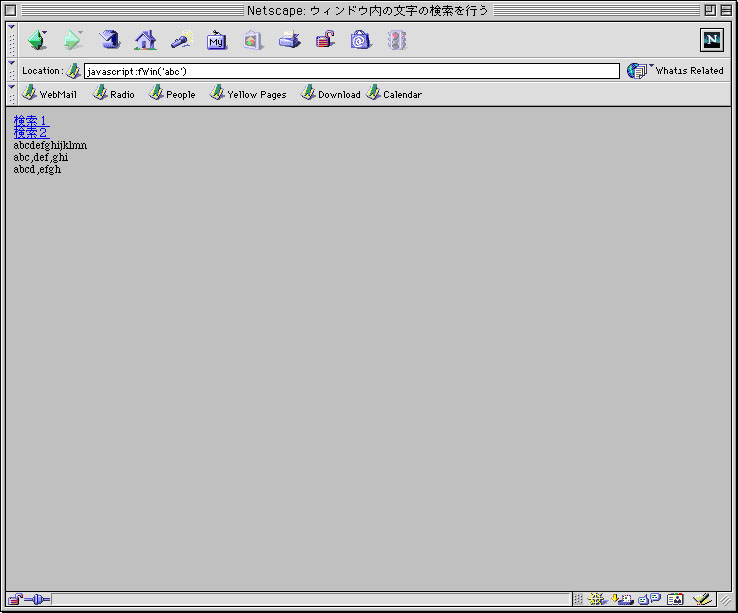
Task: Click the Location bookmark page proxy icon
Action: click(73, 71)
